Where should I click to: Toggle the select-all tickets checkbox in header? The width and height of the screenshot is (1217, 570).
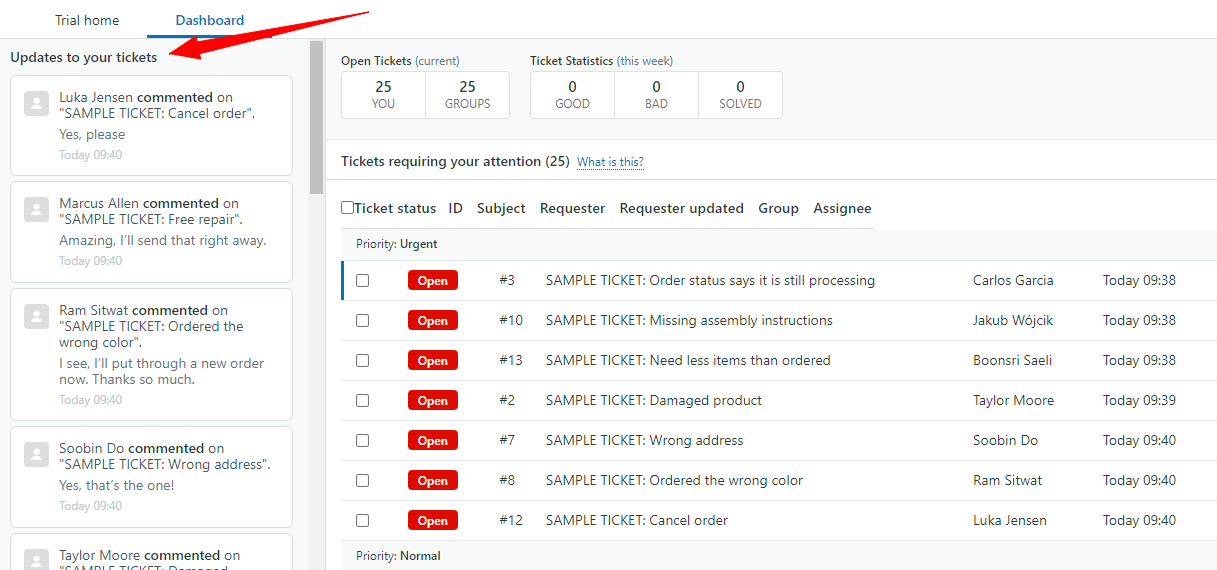coord(347,208)
